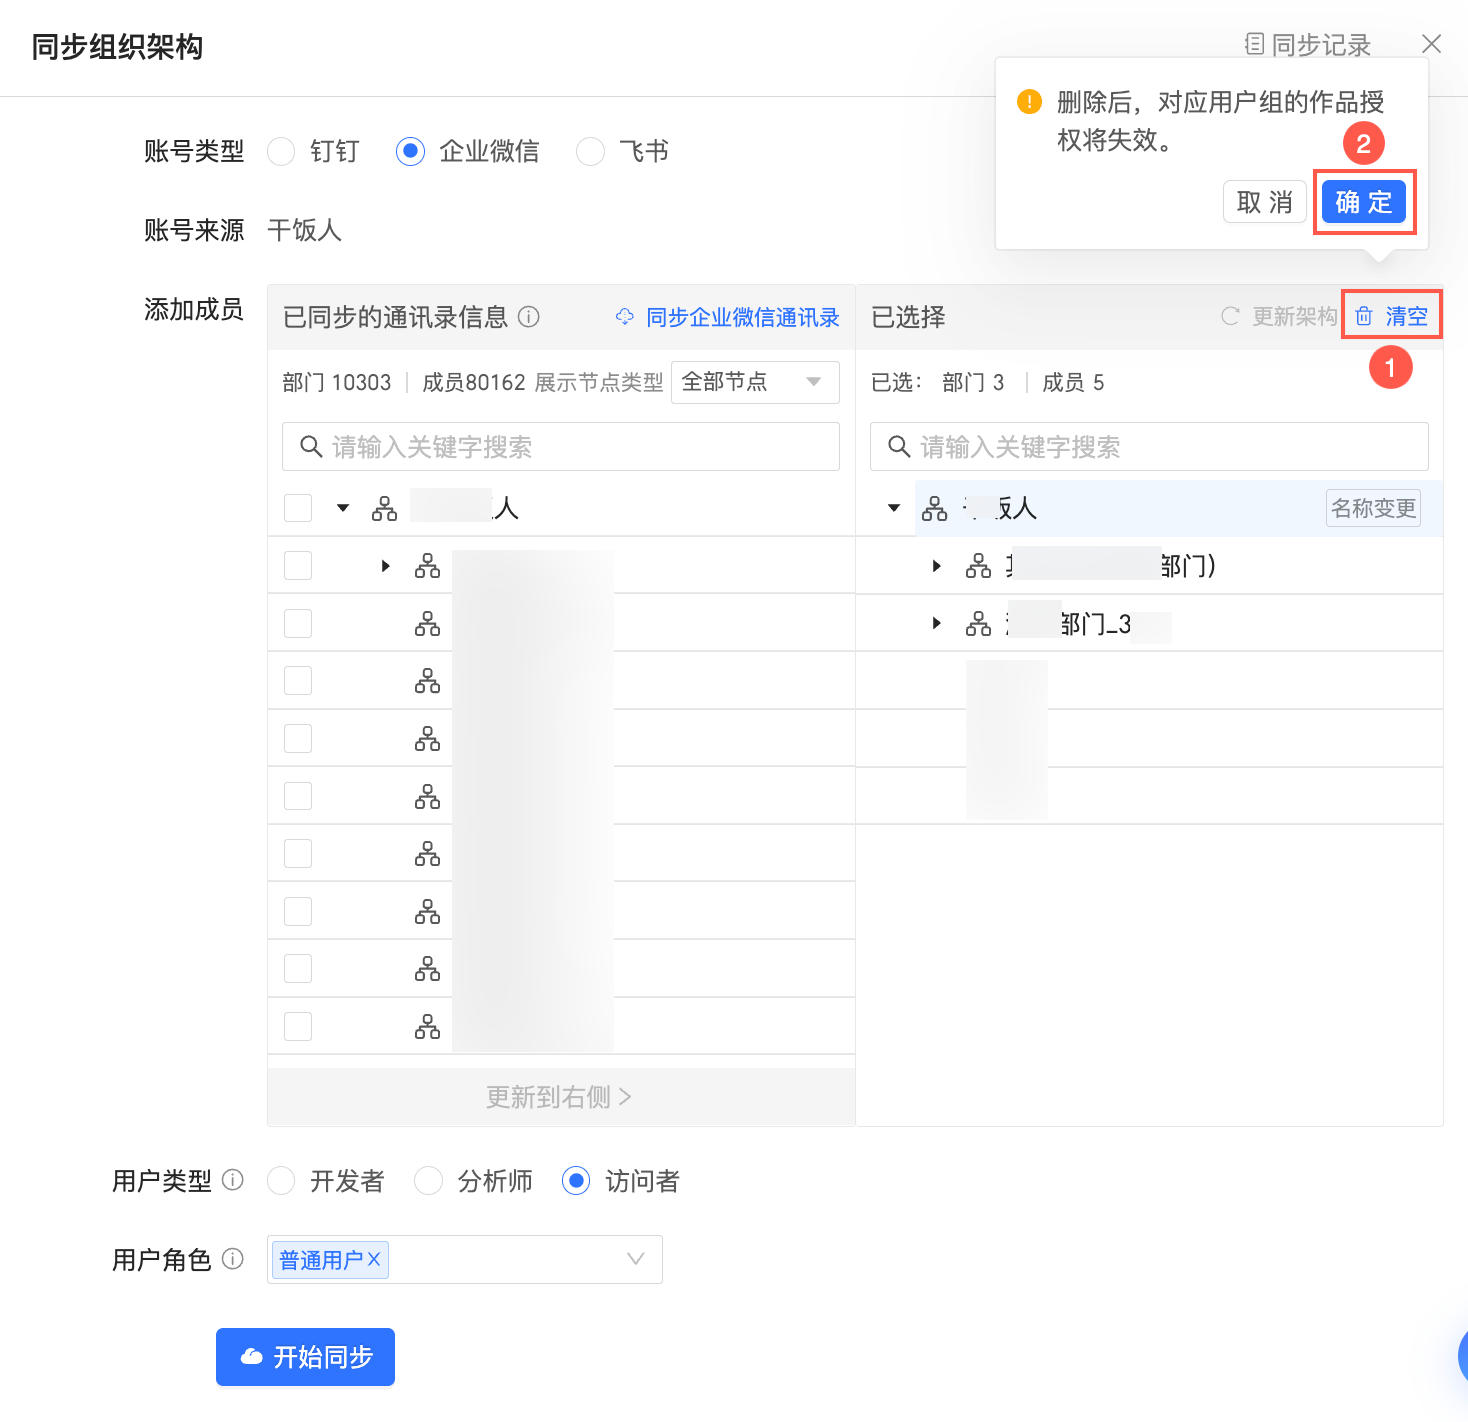The image size is (1468, 1422).
Task: Check the third child department checkbox
Action: coord(298,681)
